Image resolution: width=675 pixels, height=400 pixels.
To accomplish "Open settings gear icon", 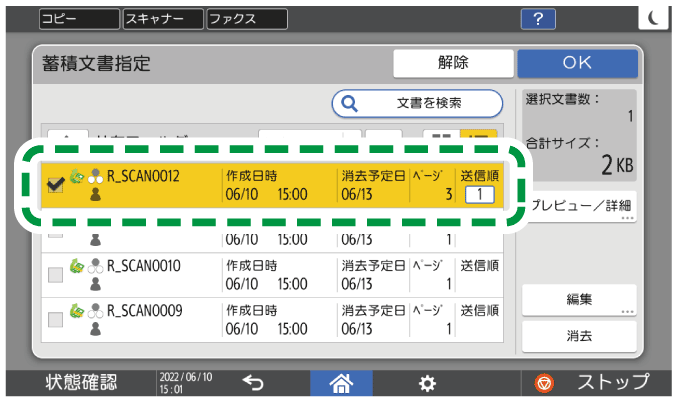I will point(427,383).
